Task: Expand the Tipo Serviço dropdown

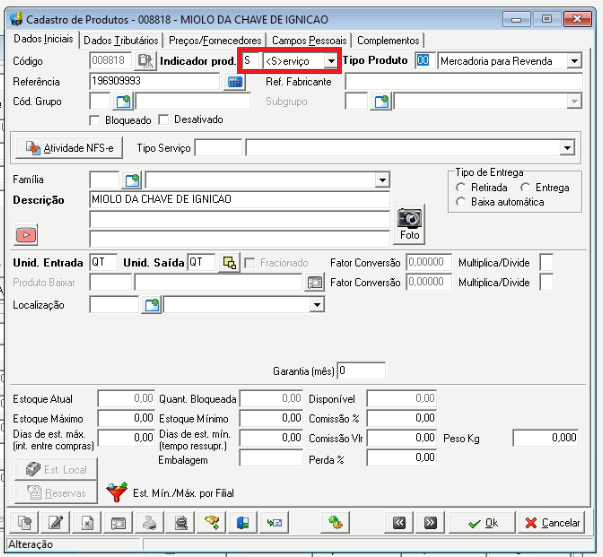Action: [x=567, y=148]
